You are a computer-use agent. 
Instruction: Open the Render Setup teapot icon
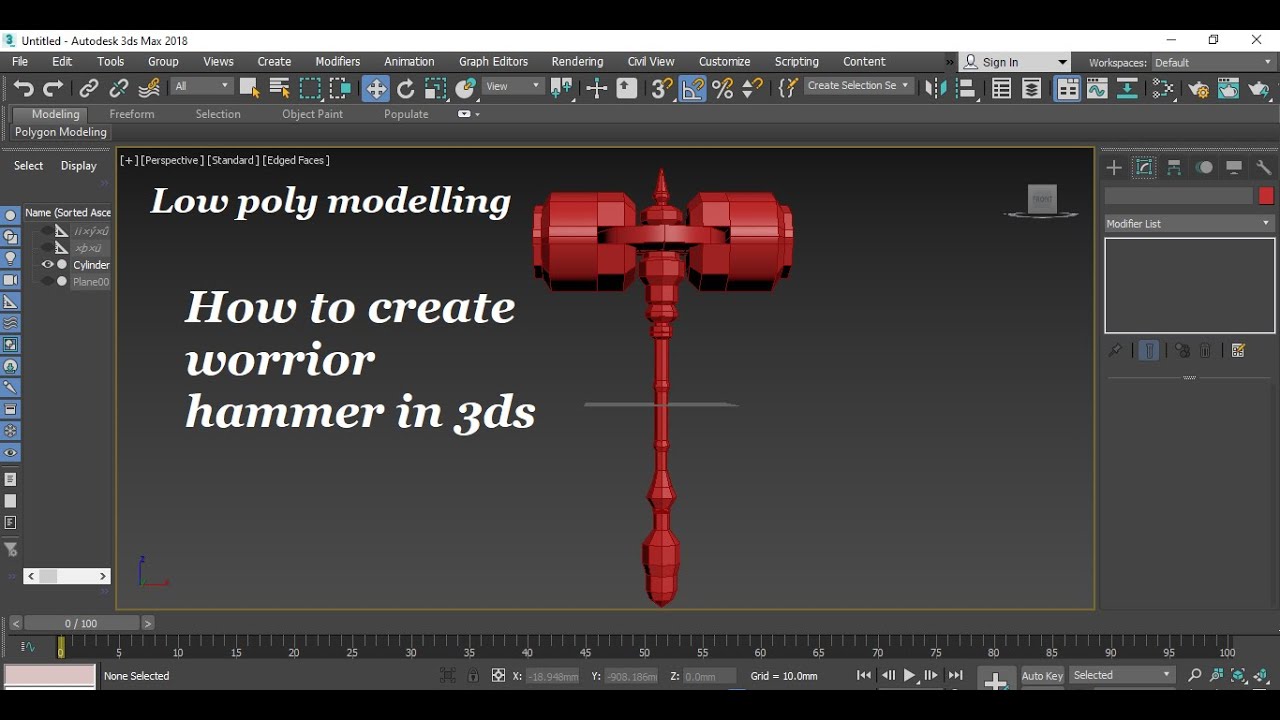click(x=1198, y=88)
